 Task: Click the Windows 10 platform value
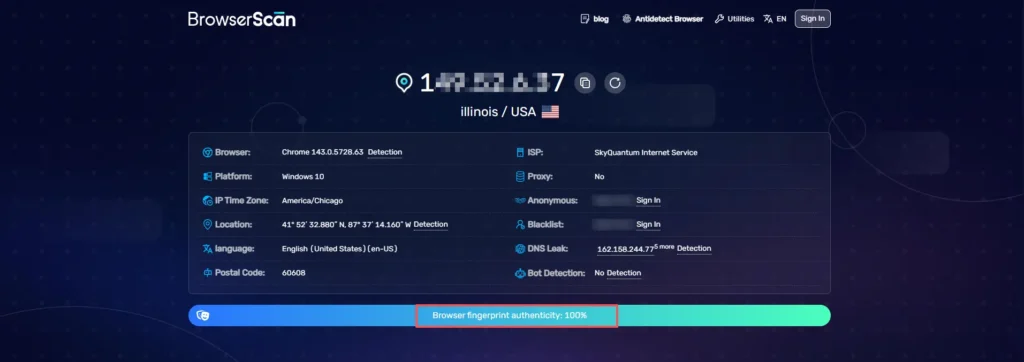303,176
